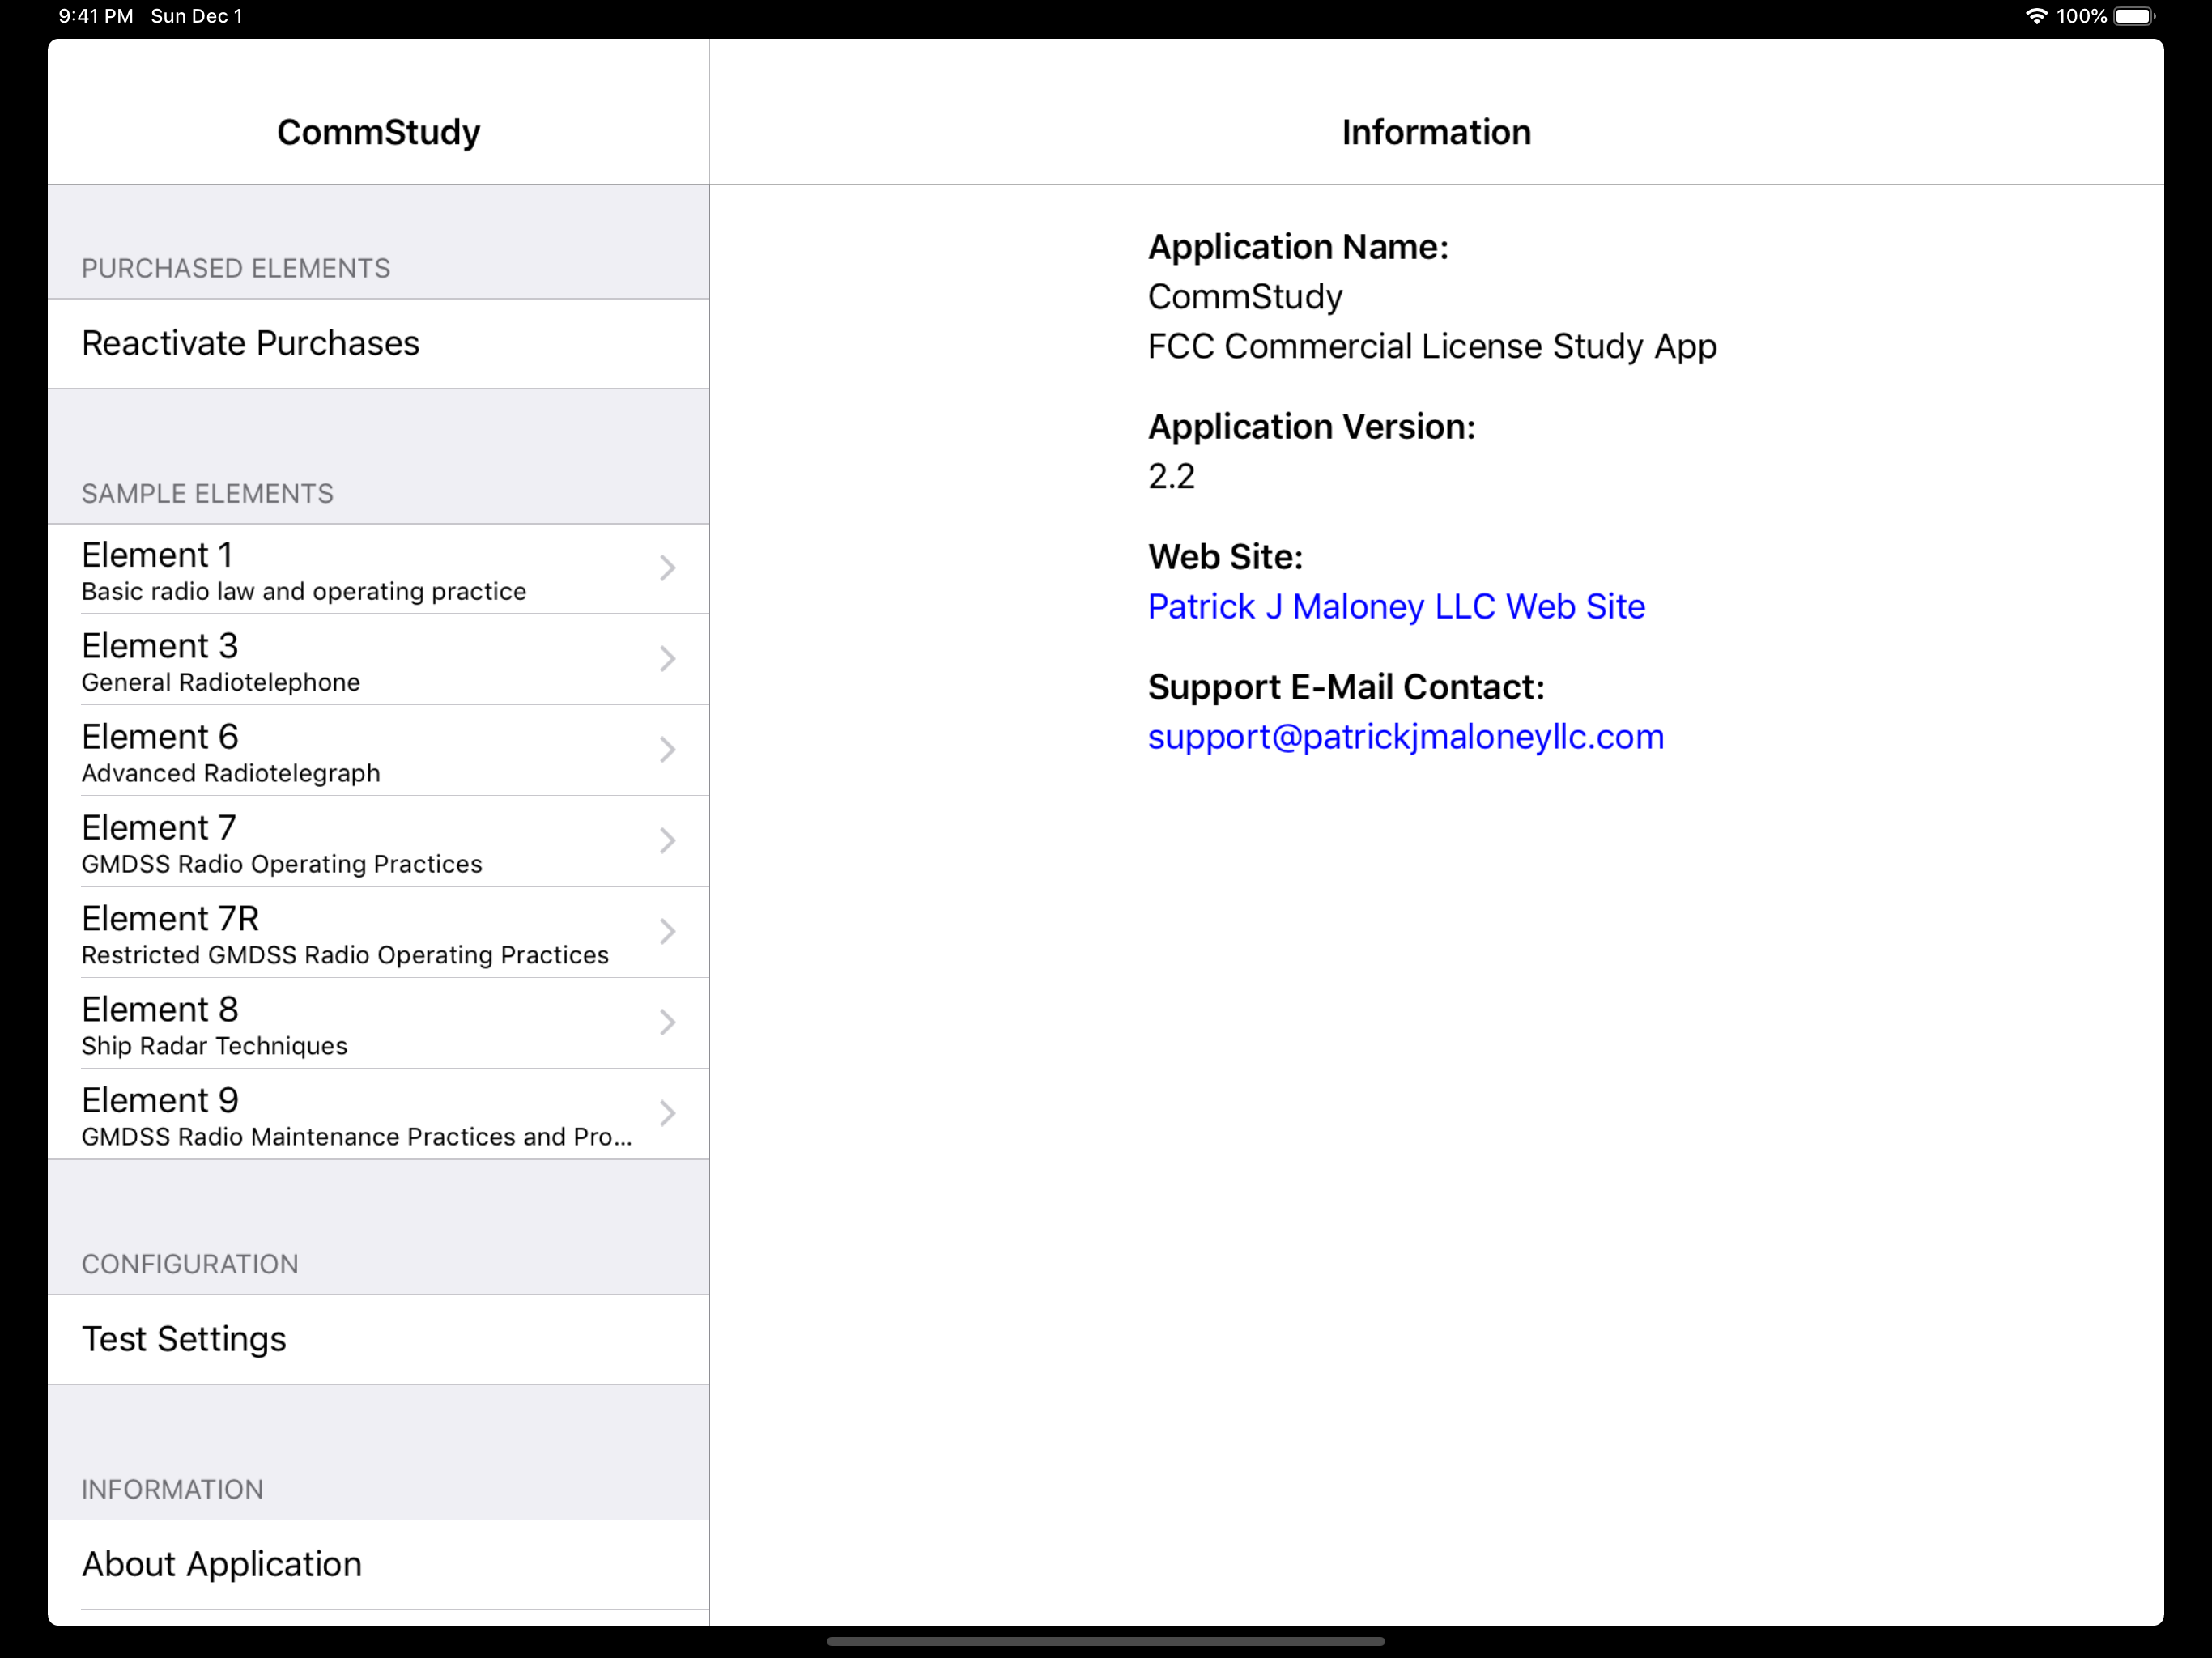Image resolution: width=2212 pixels, height=1658 pixels.
Task: Click the support e-mail address link
Action: click(x=1405, y=736)
